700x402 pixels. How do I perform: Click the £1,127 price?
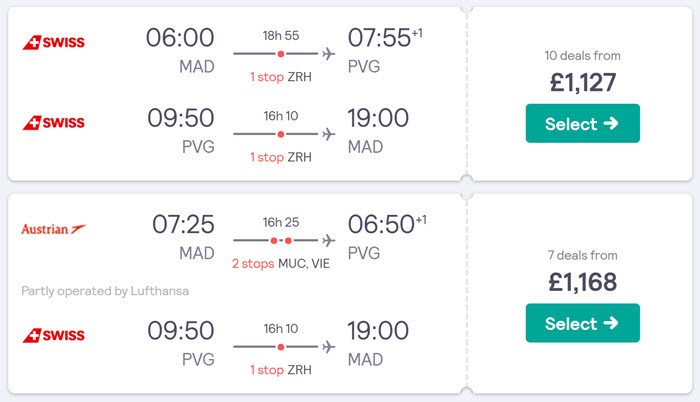click(x=583, y=83)
